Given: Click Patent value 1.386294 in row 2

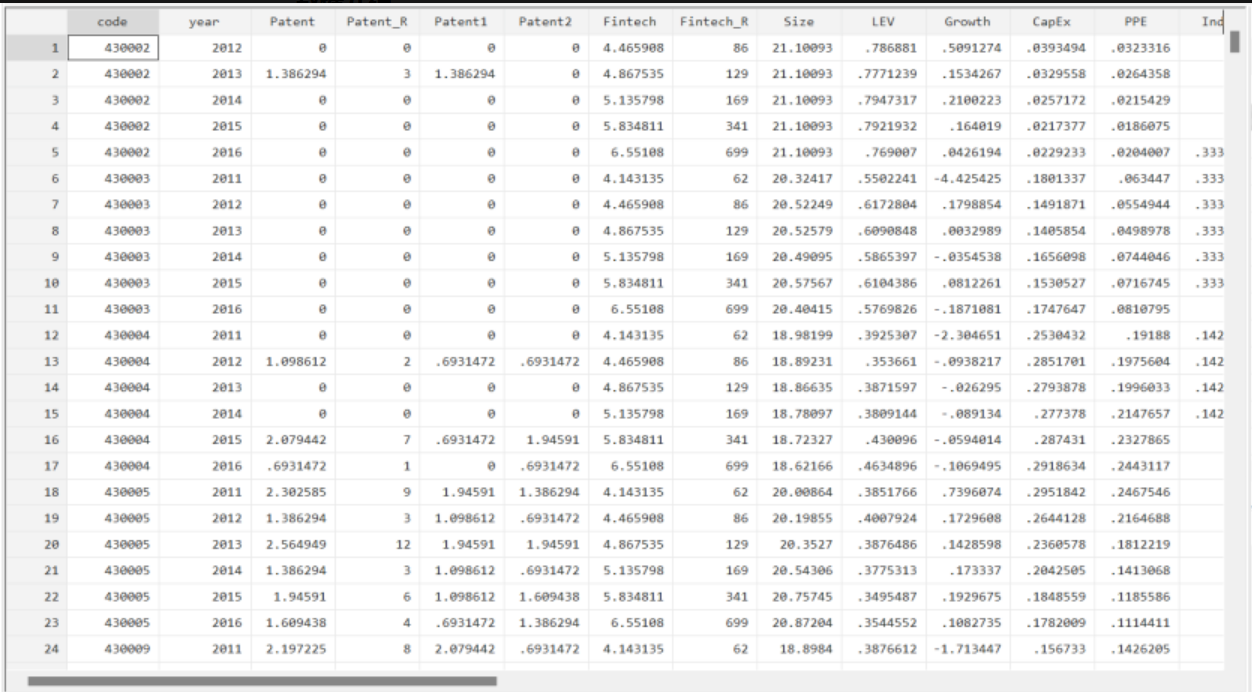Looking at the screenshot, I should 296,72.
